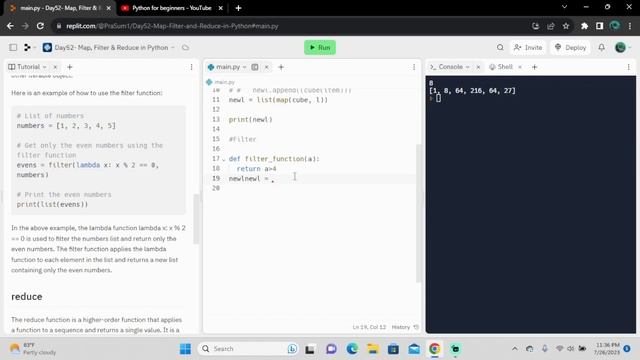
Task: Close the Shell tab
Action: click(x=520, y=67)
